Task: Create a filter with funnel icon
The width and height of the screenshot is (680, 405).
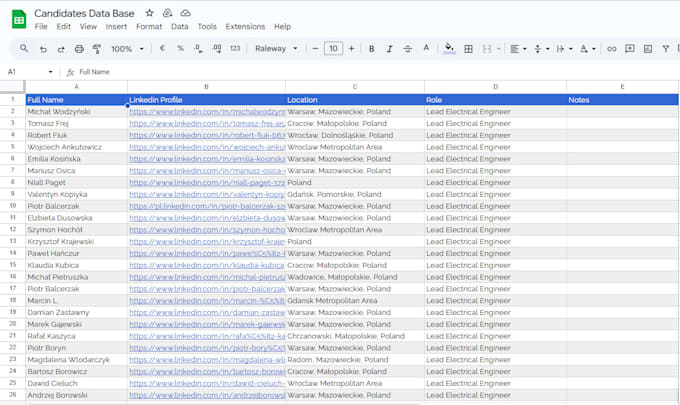Action: 666,49
